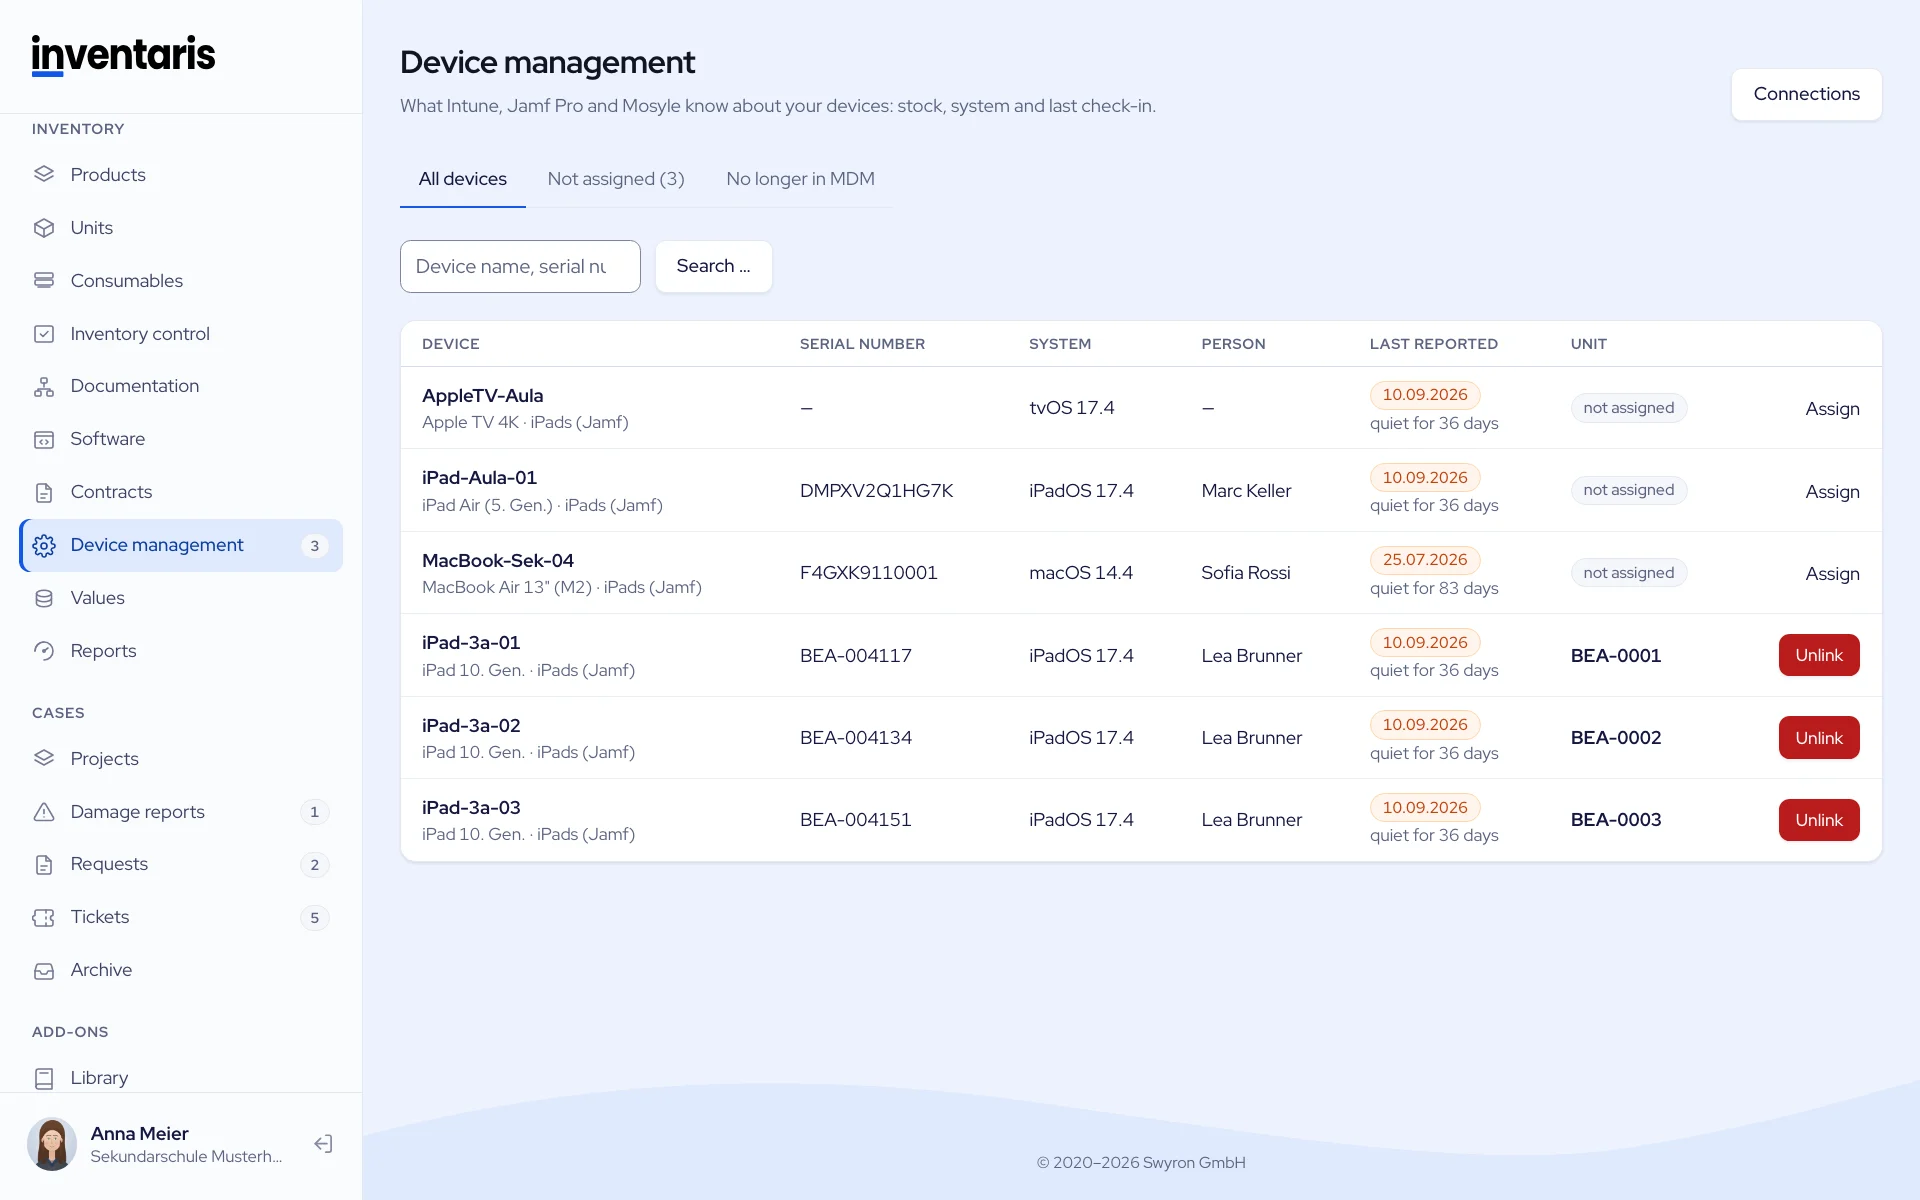The width and height of the screenshot is (1920, 1200).
Task: Click the Search ... button
Action: [713, 266]
